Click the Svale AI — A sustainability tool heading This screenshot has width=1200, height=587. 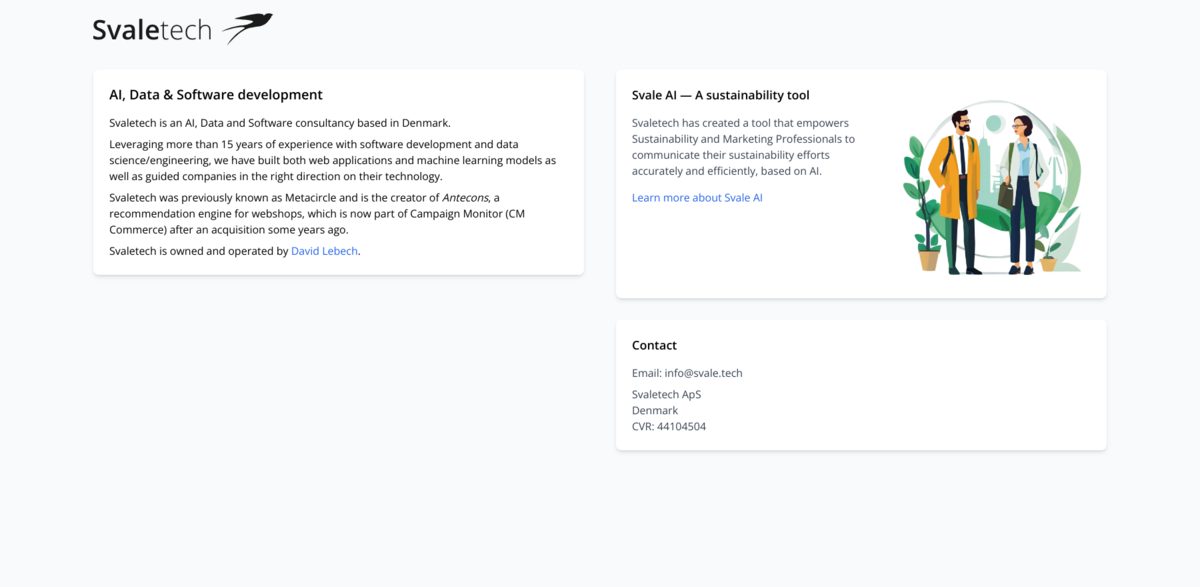(719, 94)
